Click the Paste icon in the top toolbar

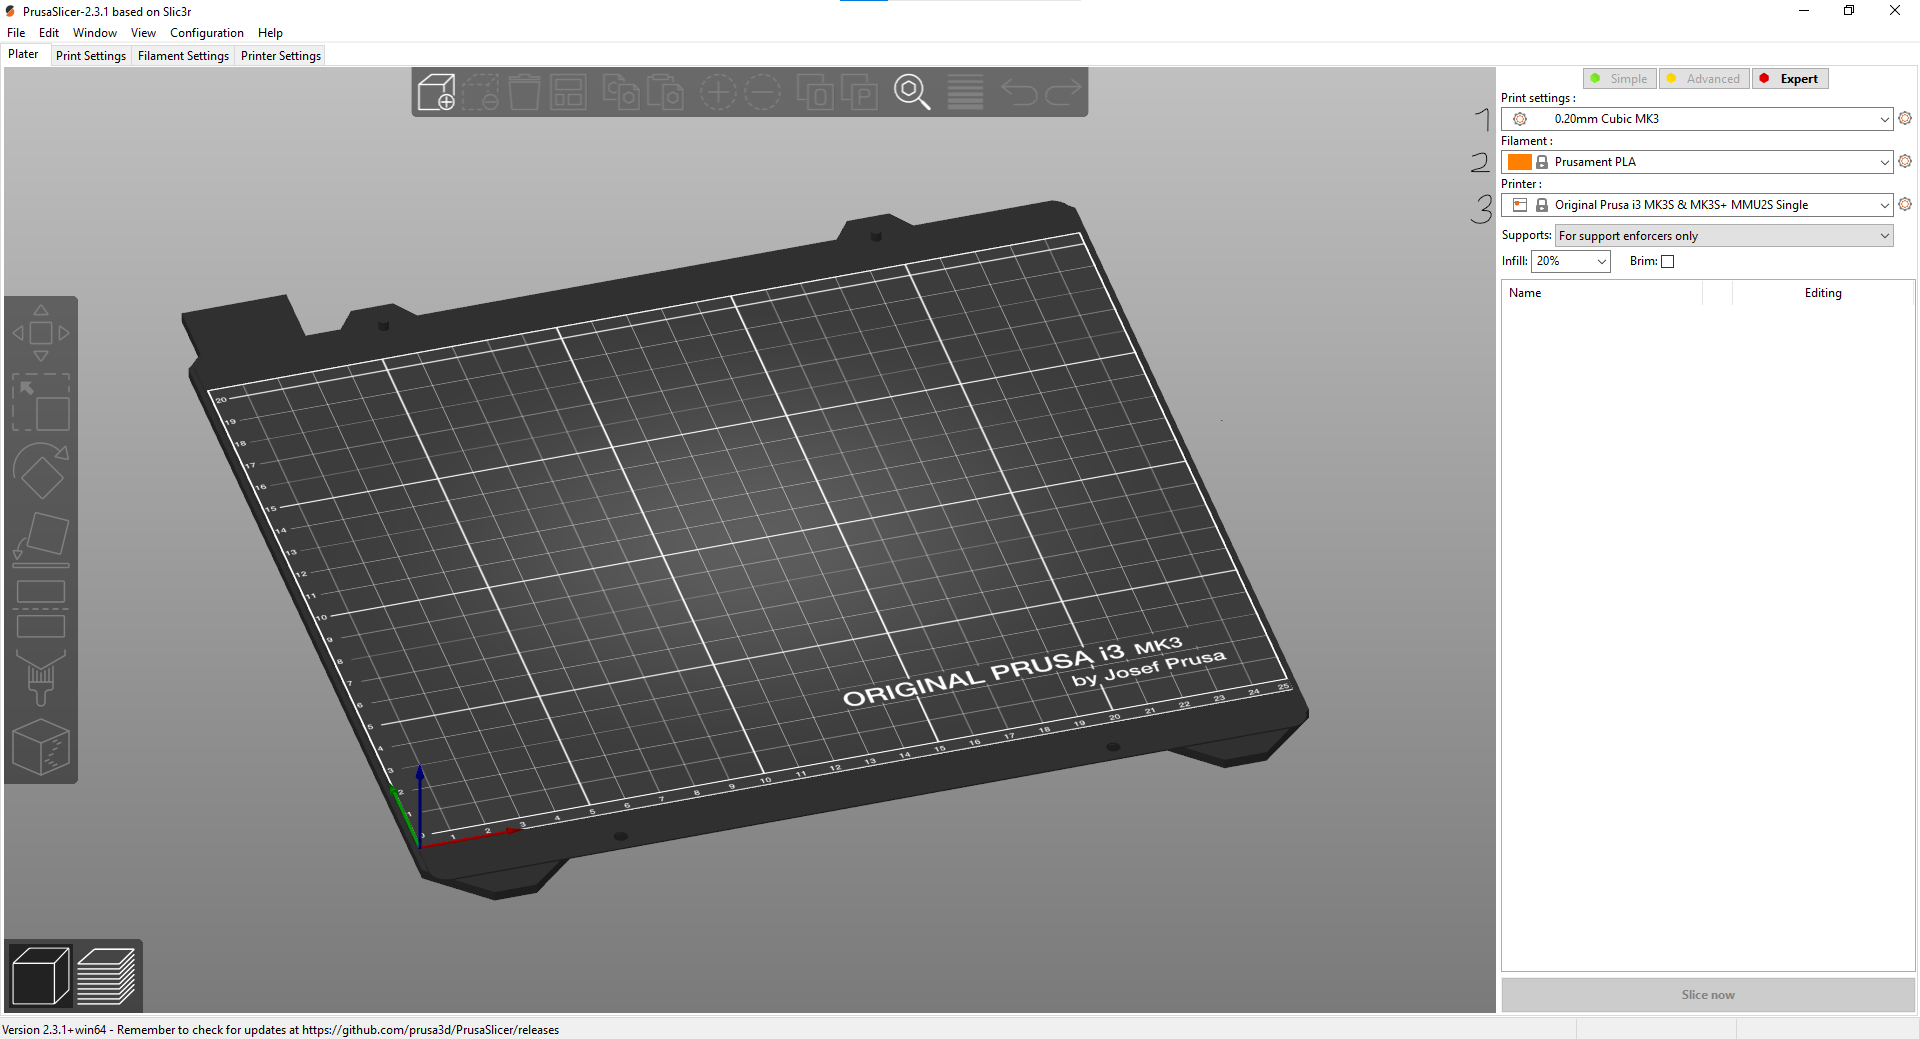tap(665, 92)
